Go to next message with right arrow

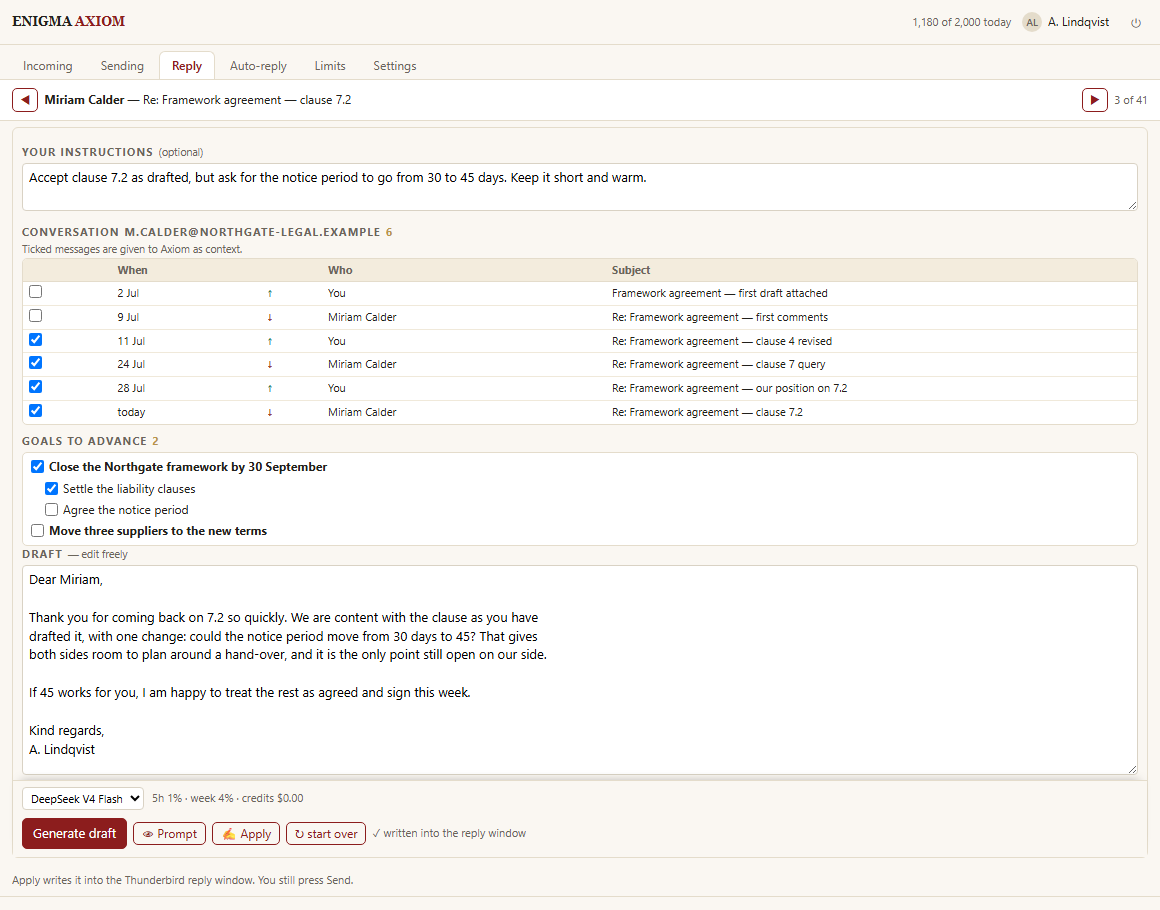[1094, 100]
